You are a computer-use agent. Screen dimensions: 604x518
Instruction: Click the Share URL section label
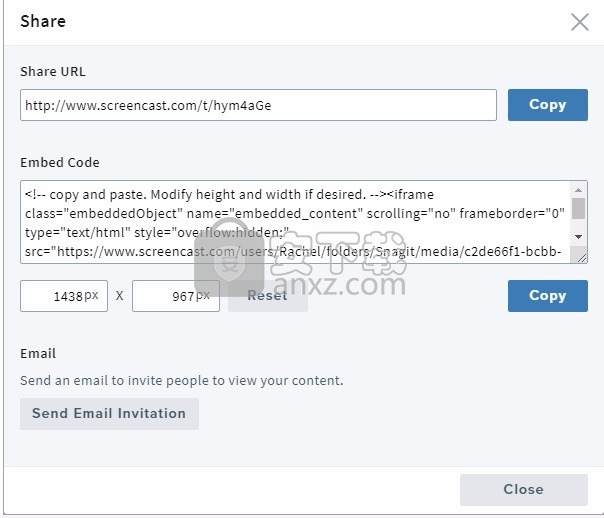point(53,72)
